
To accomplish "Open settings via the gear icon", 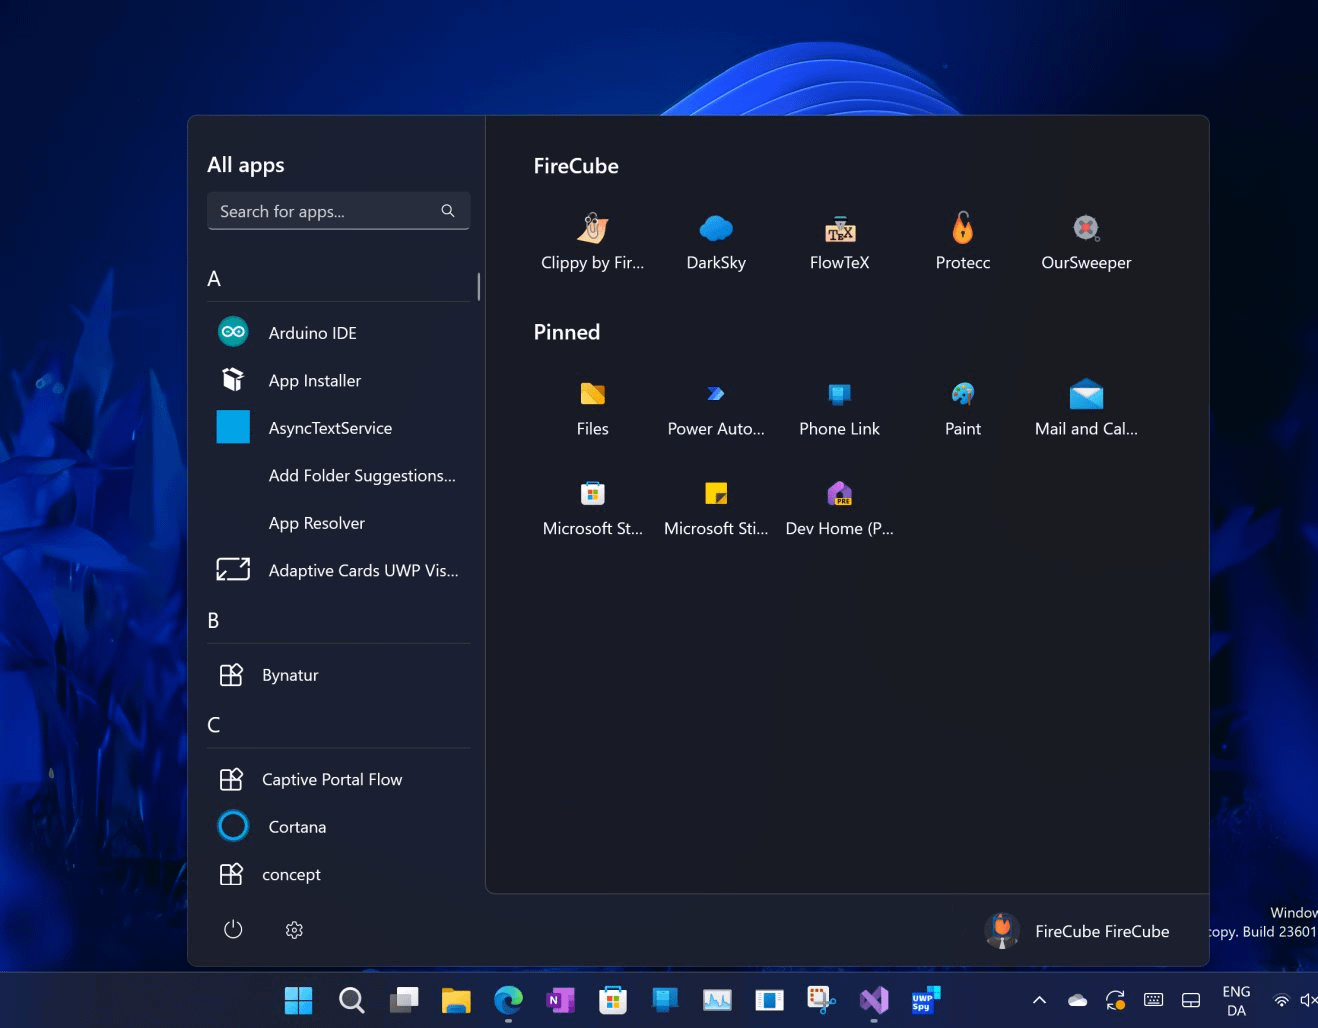I will (x=294, y=930).
